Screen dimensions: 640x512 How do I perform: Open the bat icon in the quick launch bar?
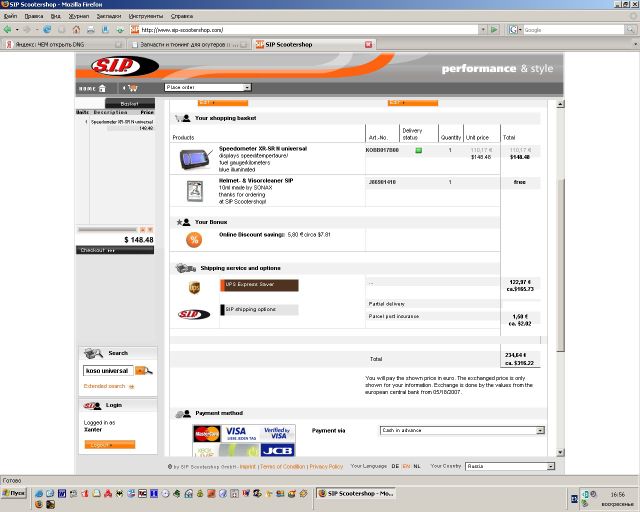pyautogui.click(x=120, y=493)
